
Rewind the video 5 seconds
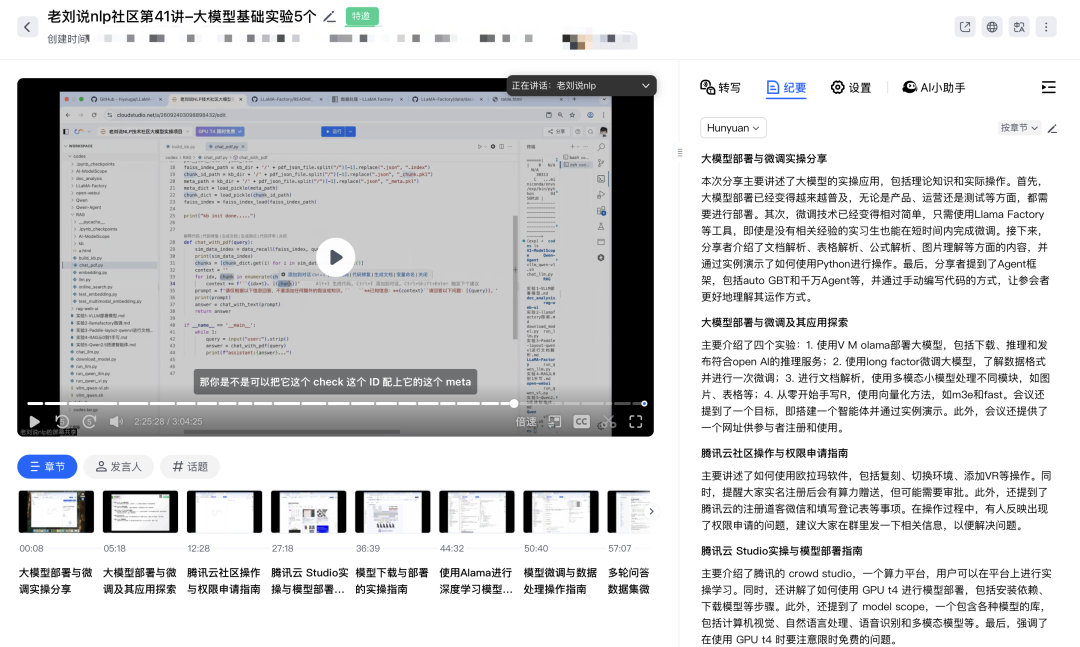pos(62,421)
